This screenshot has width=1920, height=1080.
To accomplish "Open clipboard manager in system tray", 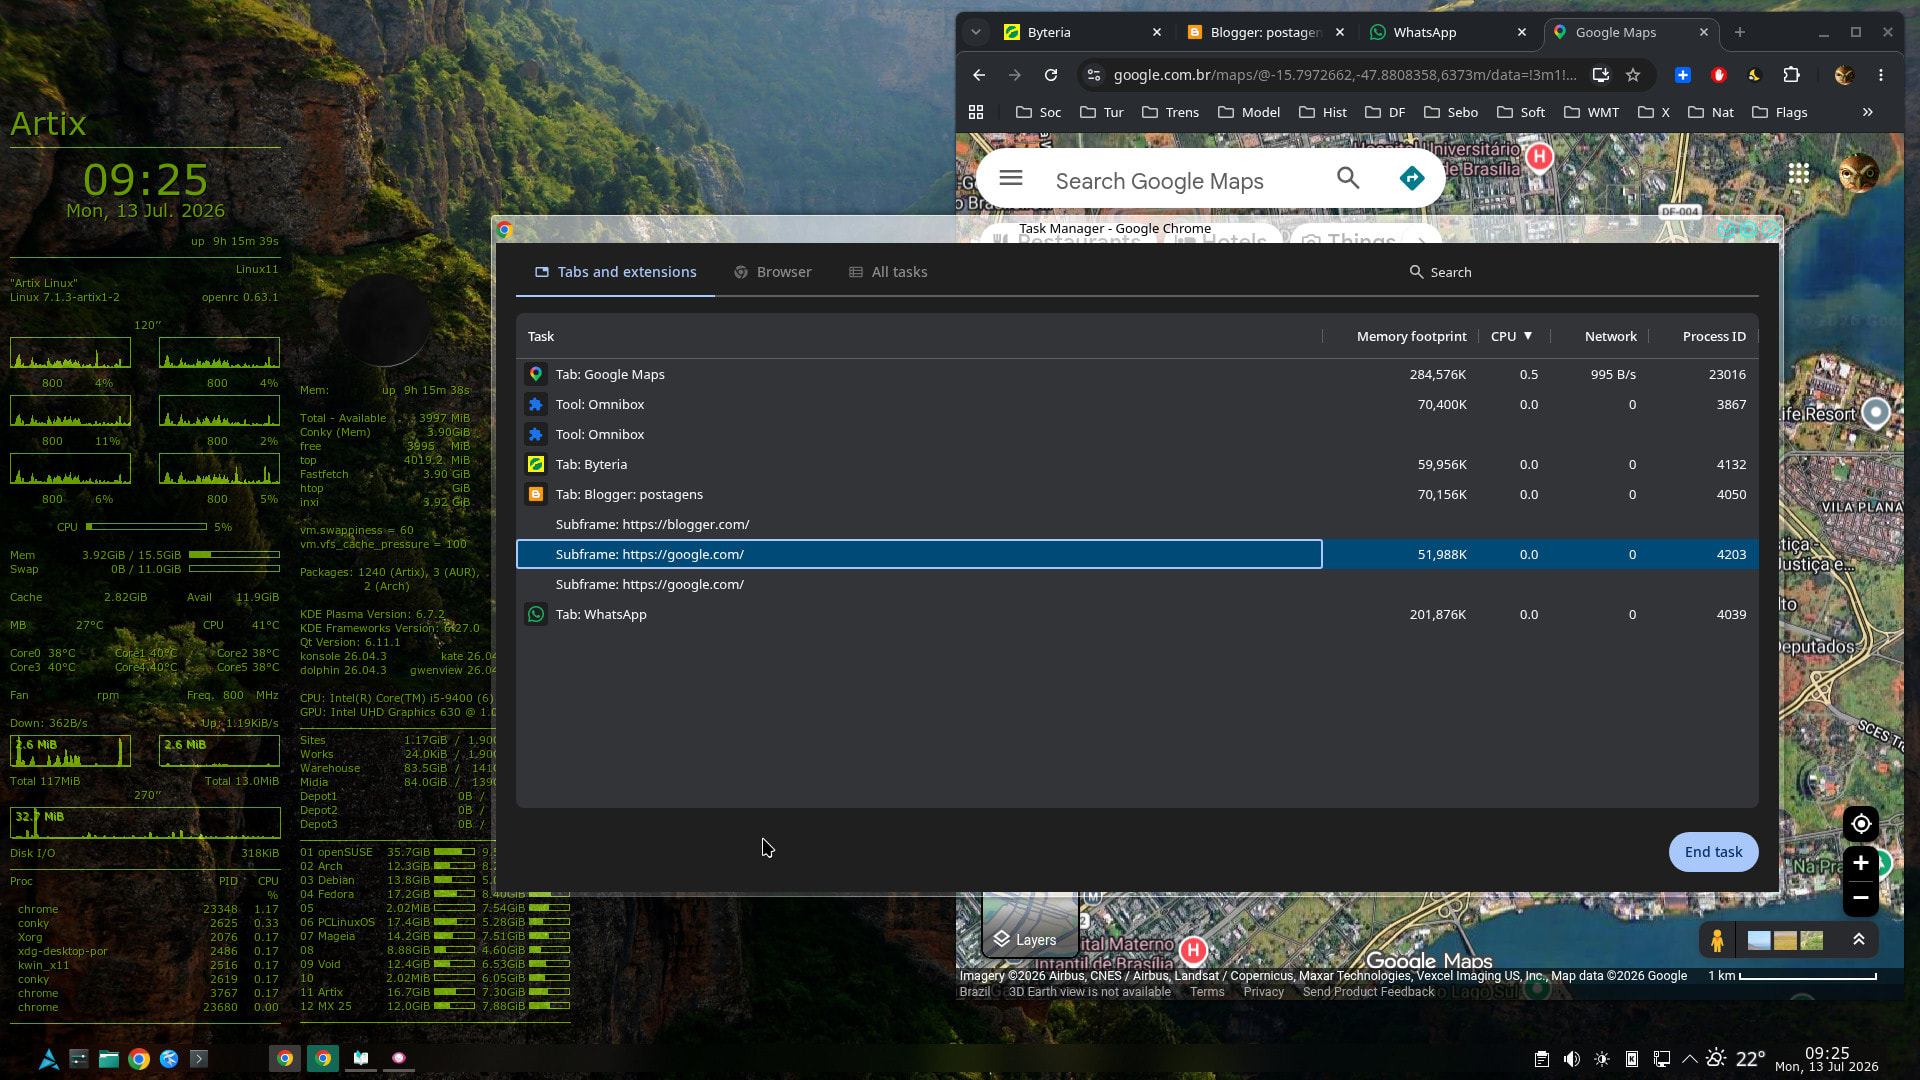I will coord(1542,1059).
